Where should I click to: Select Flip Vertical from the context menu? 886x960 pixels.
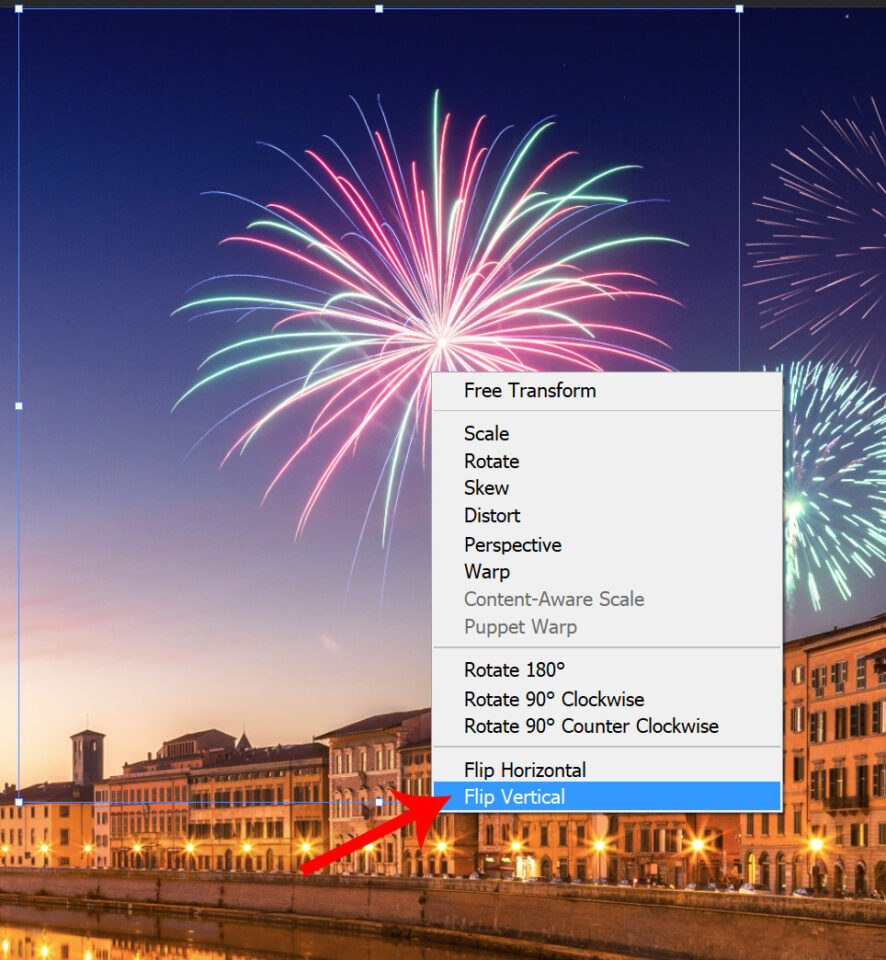(x=514, y=797)
